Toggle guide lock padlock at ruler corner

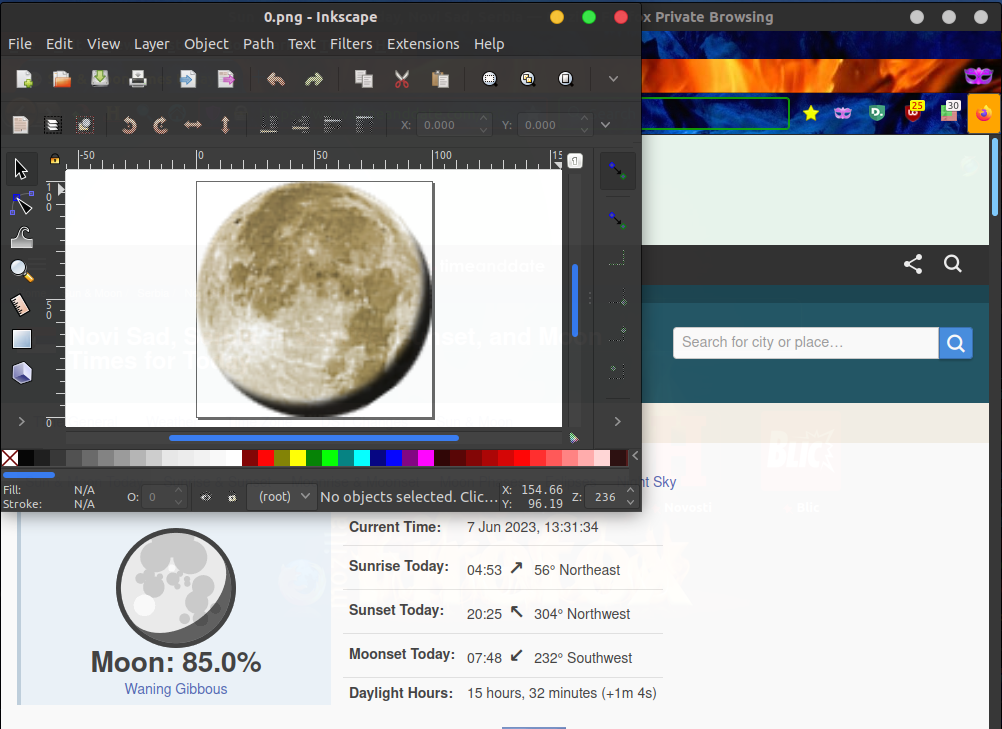[55, 158]
